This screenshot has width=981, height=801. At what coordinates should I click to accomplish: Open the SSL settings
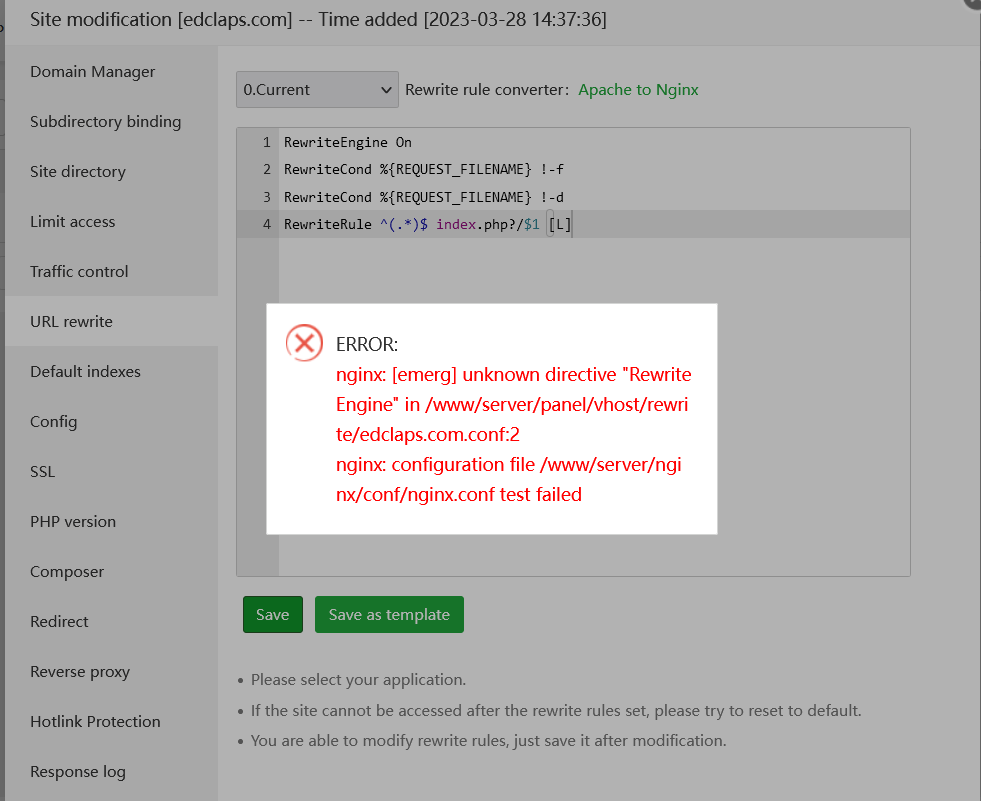click(x=43, y=472)
